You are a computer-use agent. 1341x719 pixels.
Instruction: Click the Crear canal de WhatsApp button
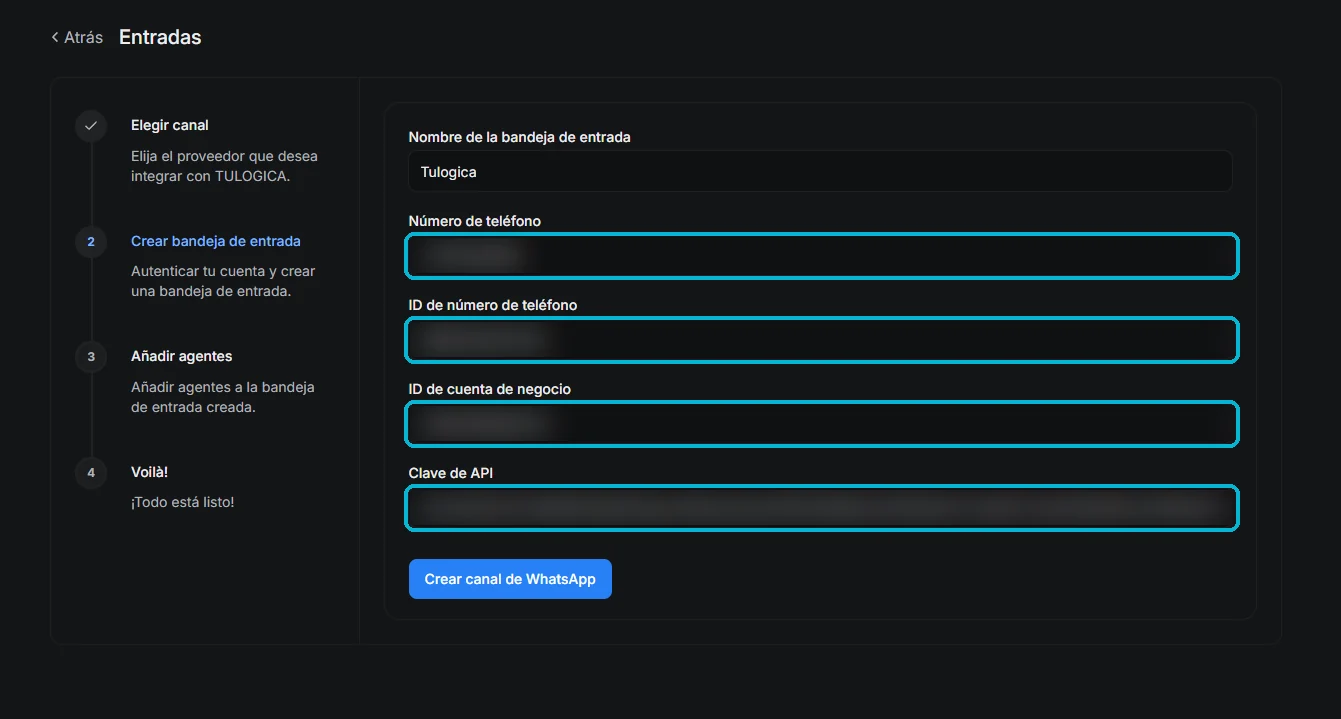(510, 579)
